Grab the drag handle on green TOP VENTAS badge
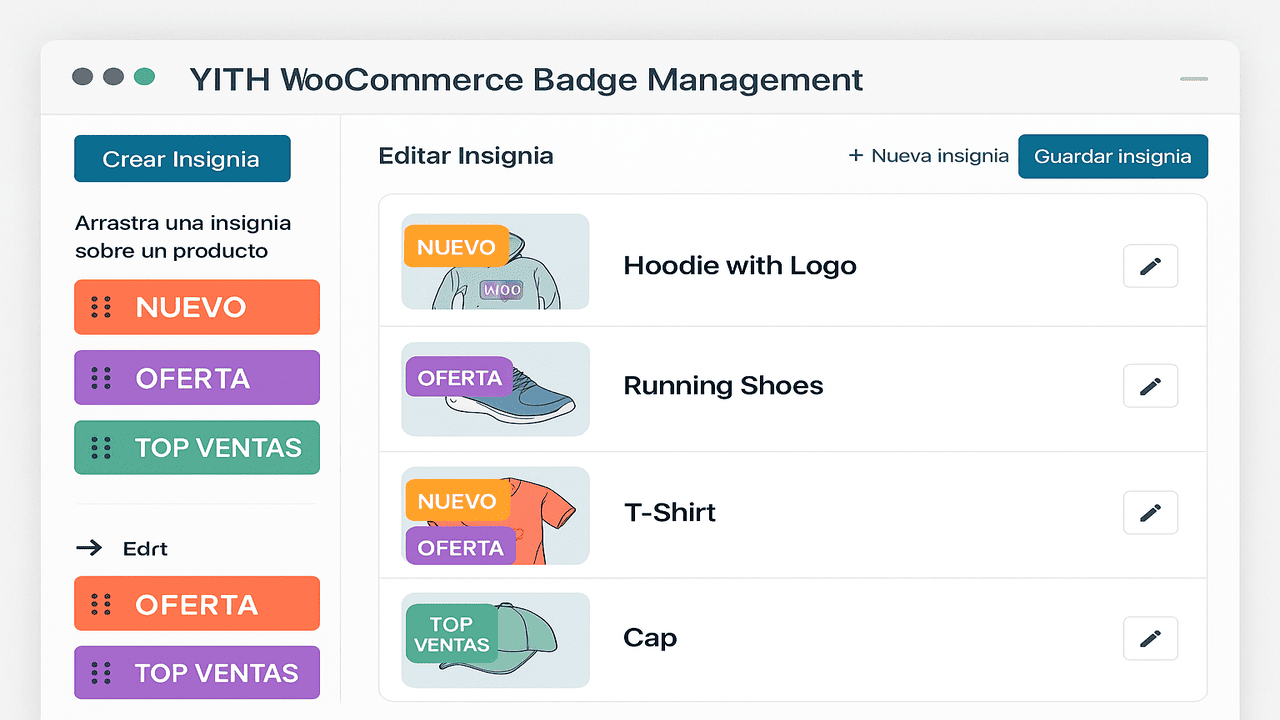This screenshot has height=720, width=1280. coord(101,448)
